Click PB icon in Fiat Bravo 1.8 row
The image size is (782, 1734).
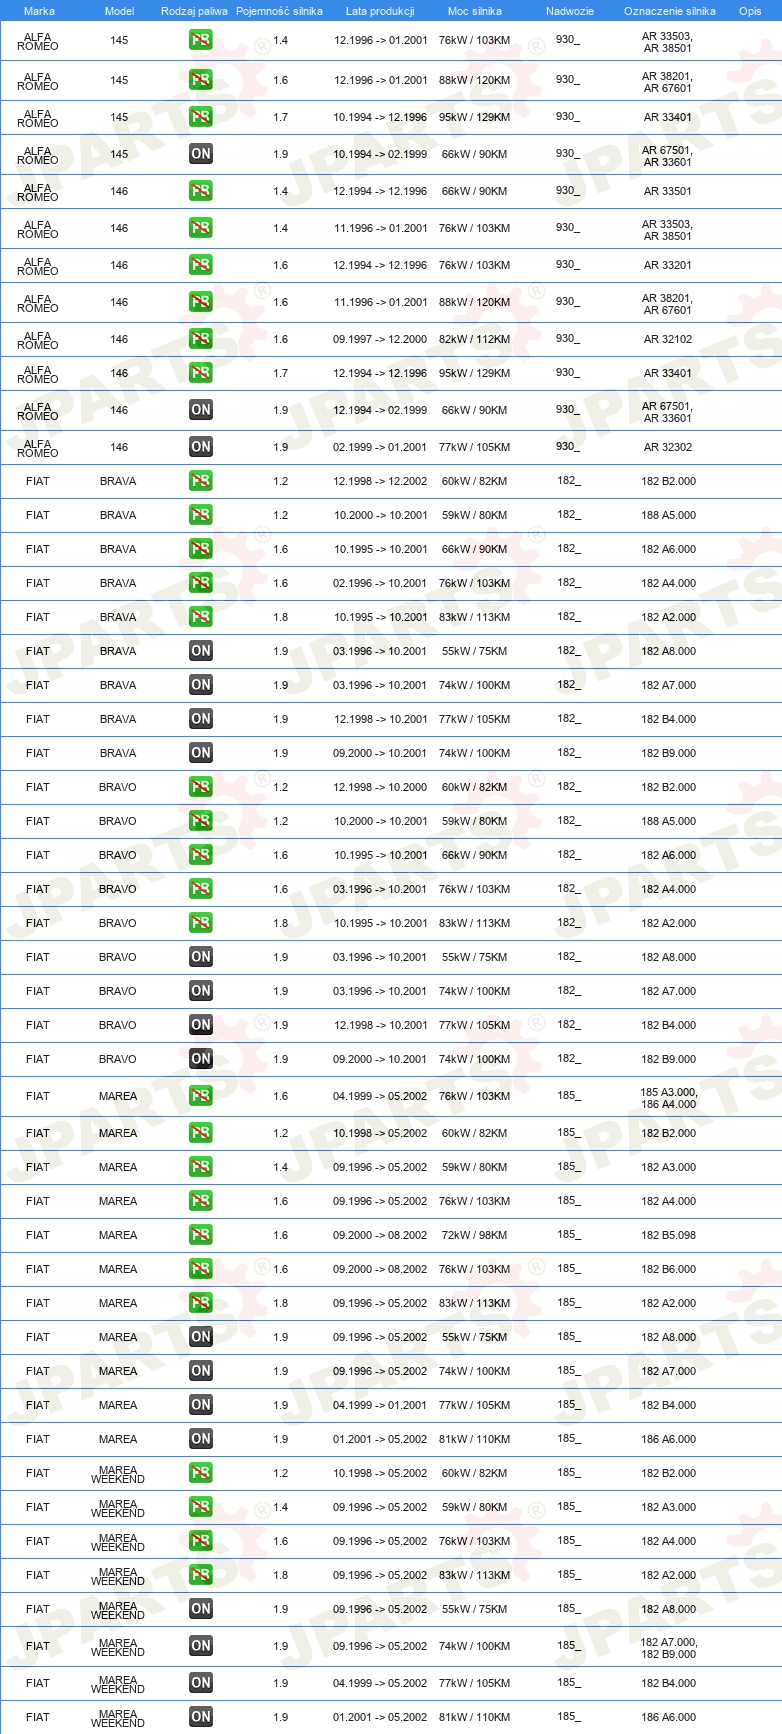(201, 923)
